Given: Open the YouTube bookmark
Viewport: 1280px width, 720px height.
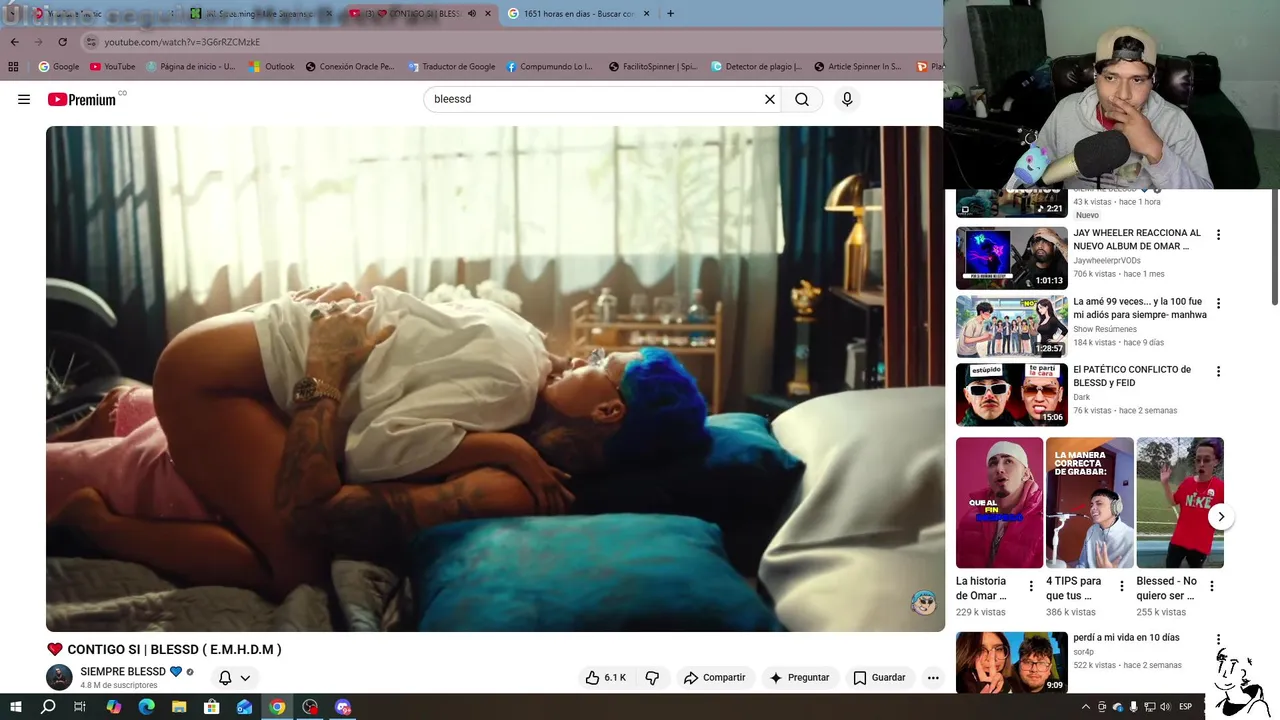Looking at the screenshot, I should click(112, 67).
